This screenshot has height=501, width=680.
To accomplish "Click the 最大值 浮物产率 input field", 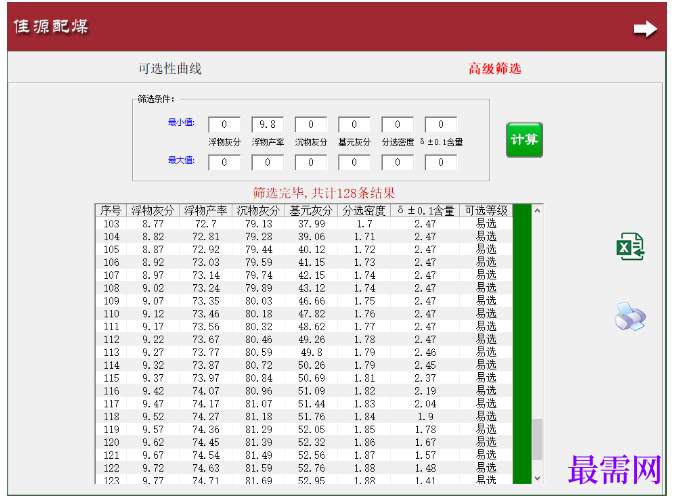I will [x=268, y=163].
